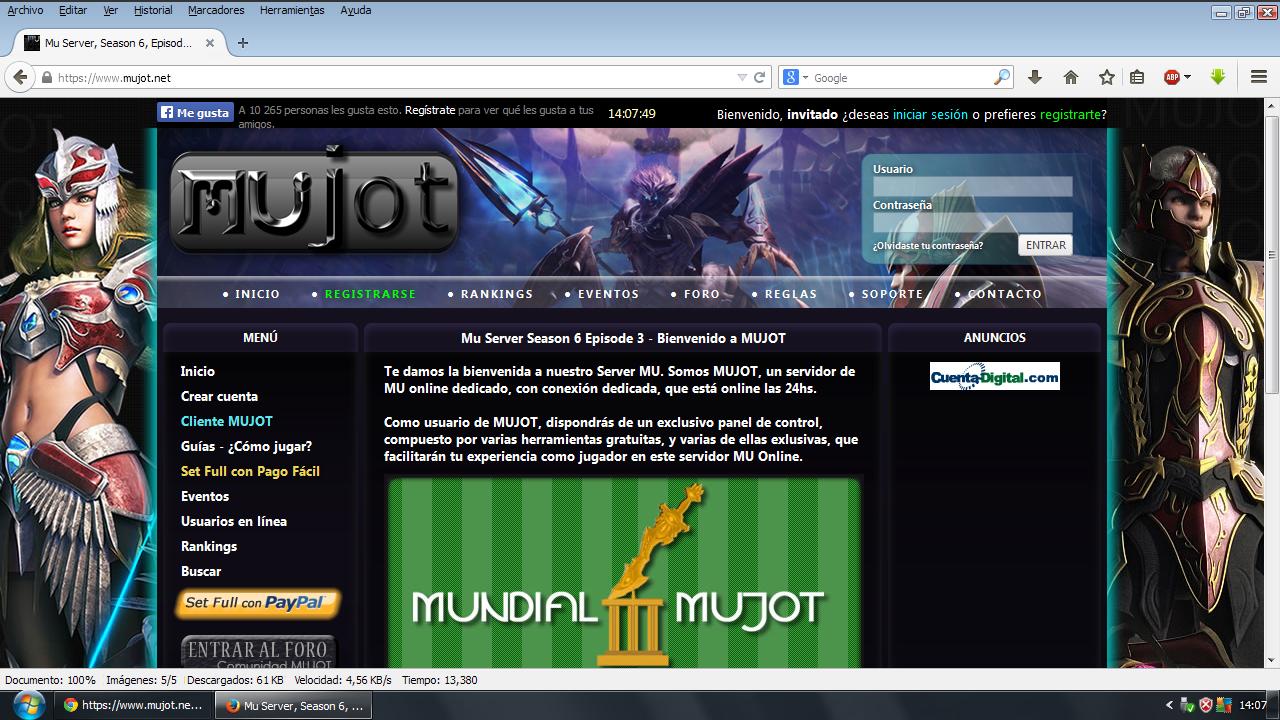Show bookmarks list icon in toolbar
This screenshot has width=1280, height=720.
pos(1137,77)
